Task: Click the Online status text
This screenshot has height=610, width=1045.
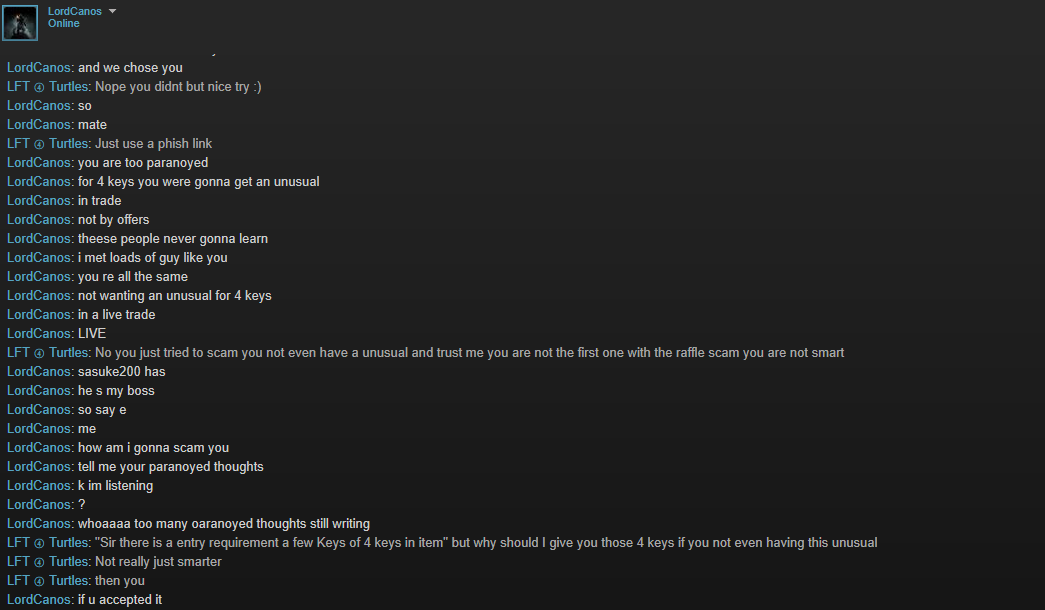Action: pyautogui.click(x=64, y=24)
